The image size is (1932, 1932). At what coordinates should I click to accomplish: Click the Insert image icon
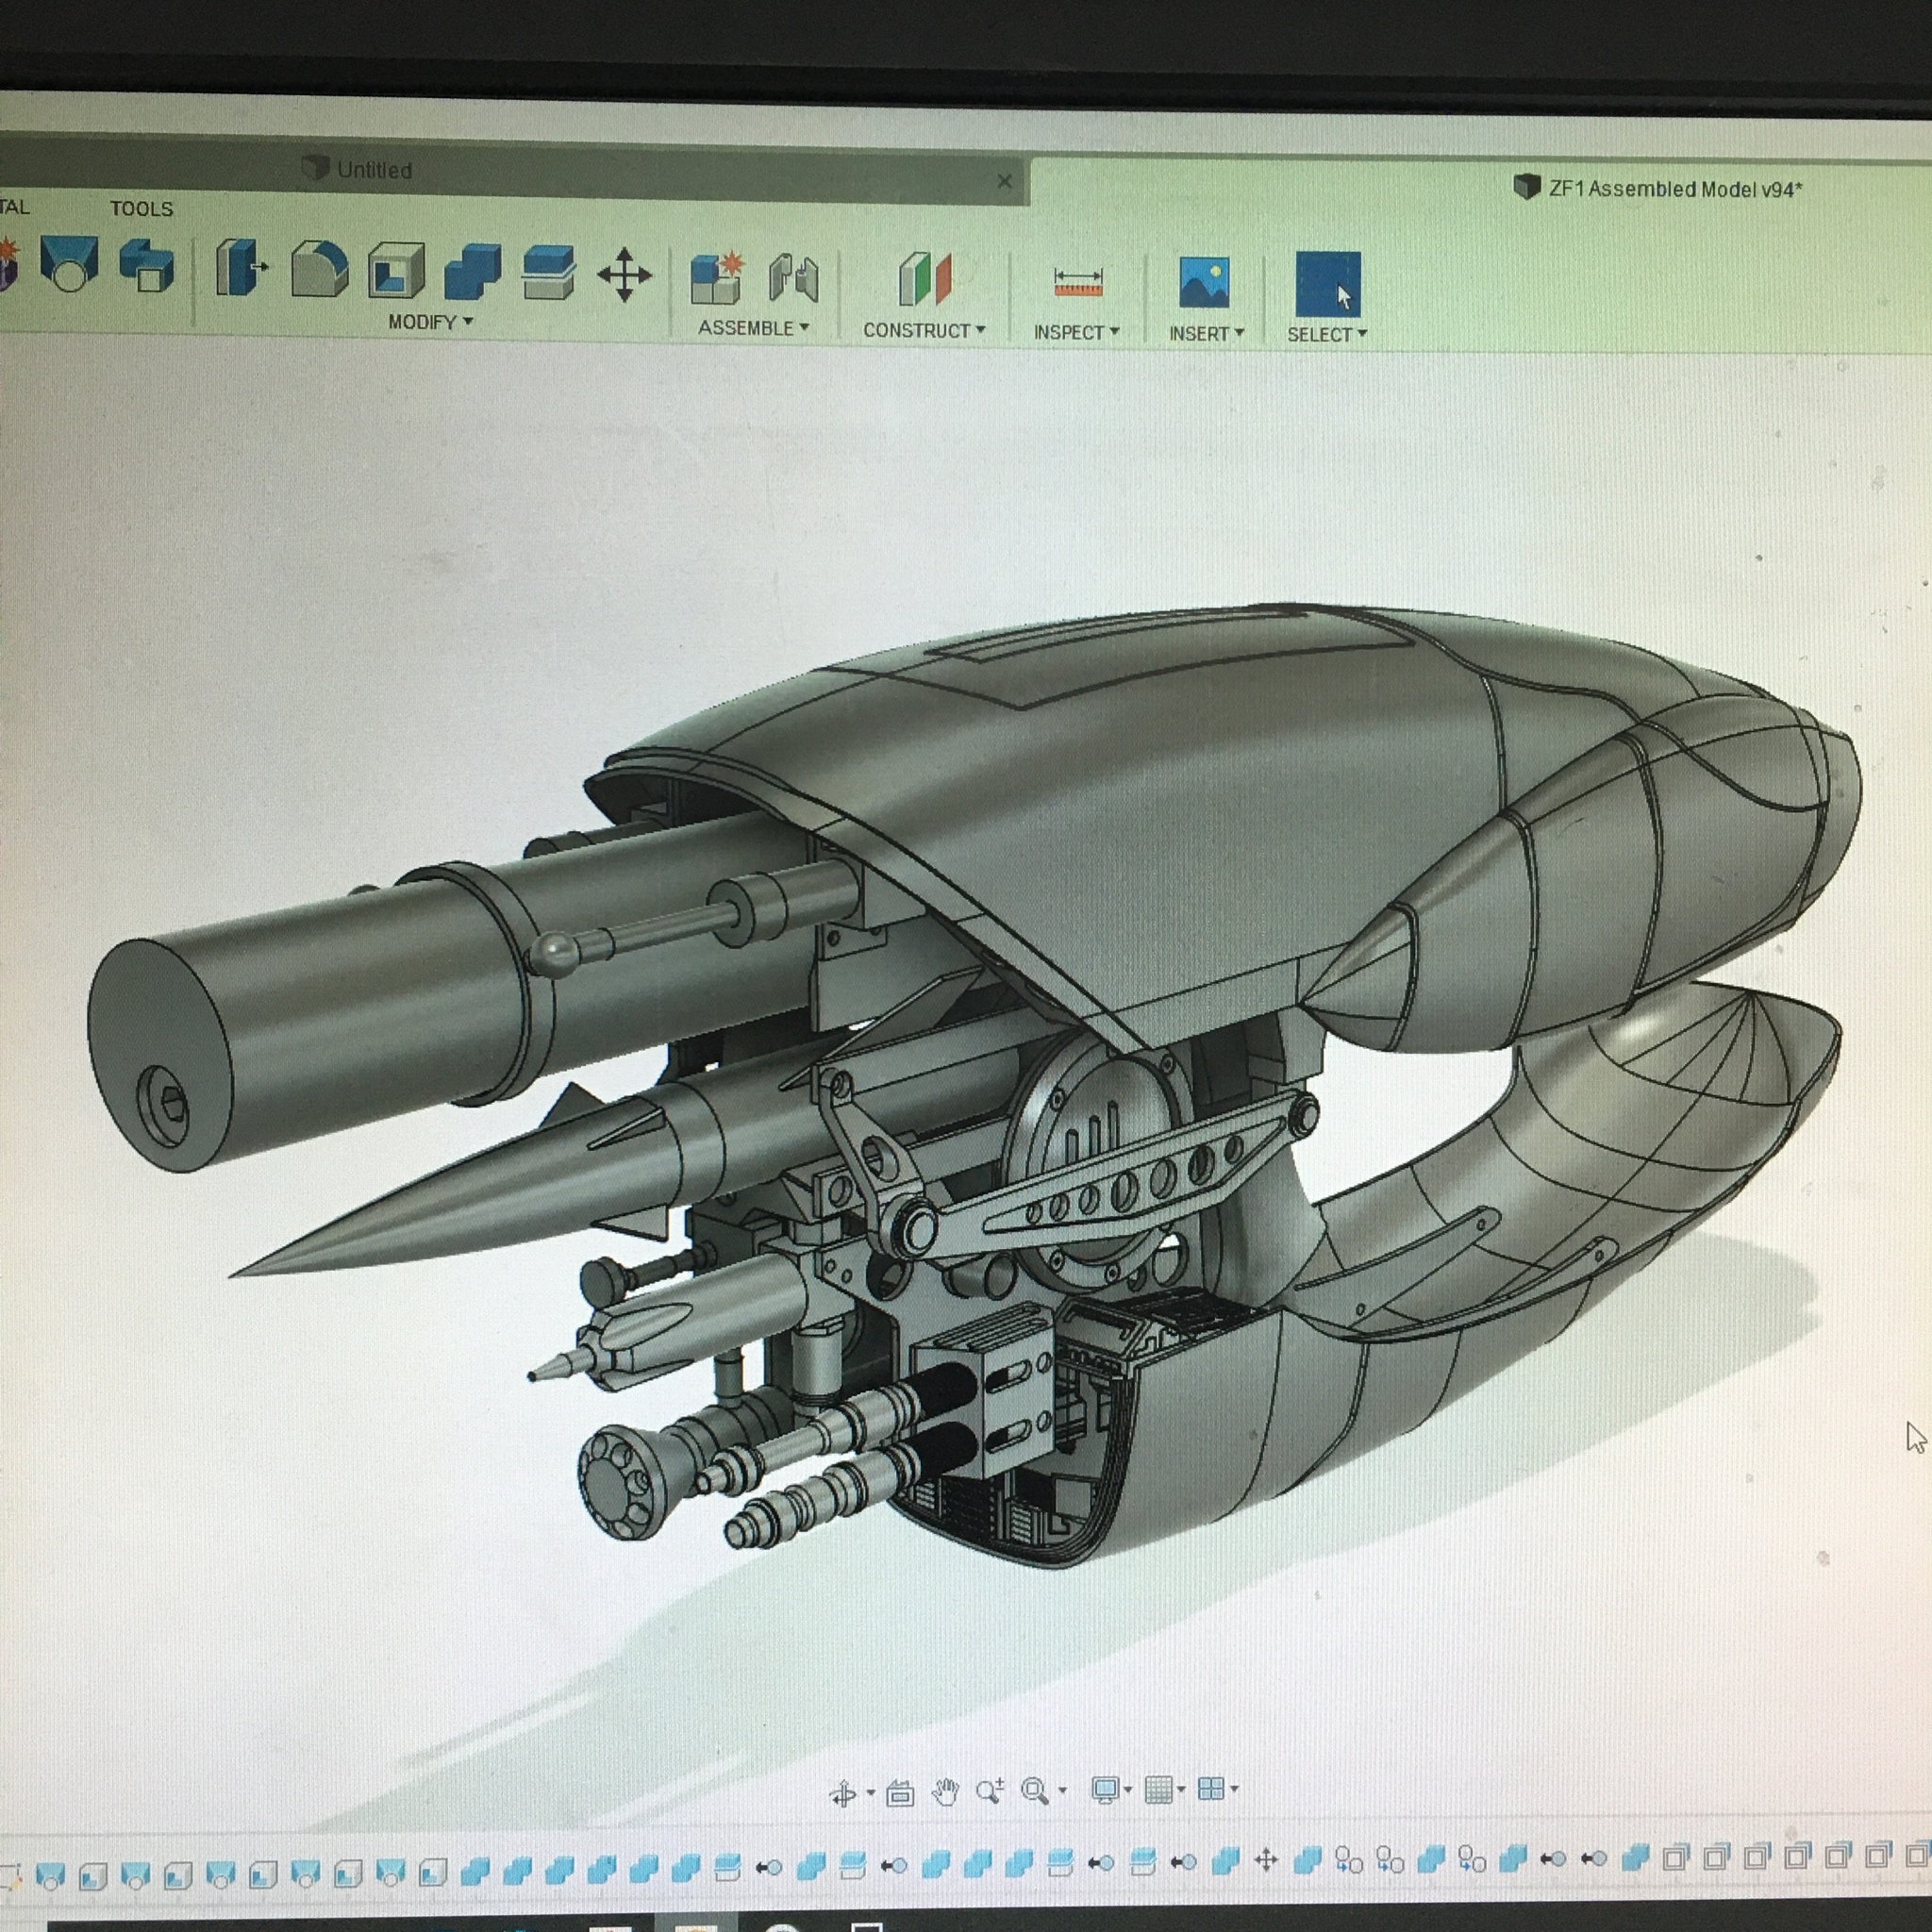(1204, 282)
